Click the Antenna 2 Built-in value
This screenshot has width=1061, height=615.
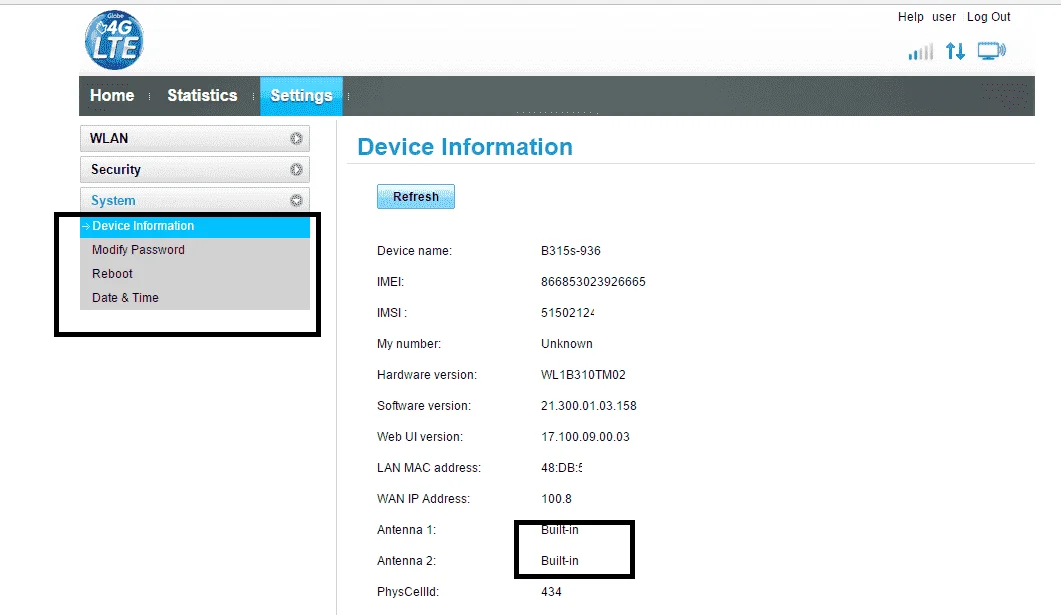[x=560, y=561]
